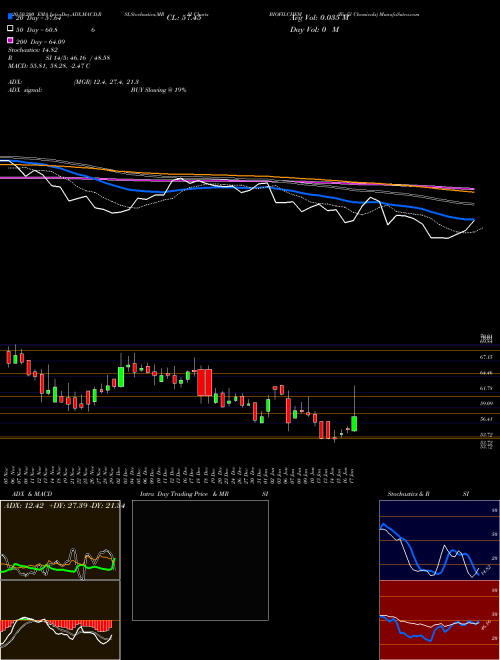Click the ADX (MGR) 12.4, 27.4, 21.3 values

(x=106, y=82)
